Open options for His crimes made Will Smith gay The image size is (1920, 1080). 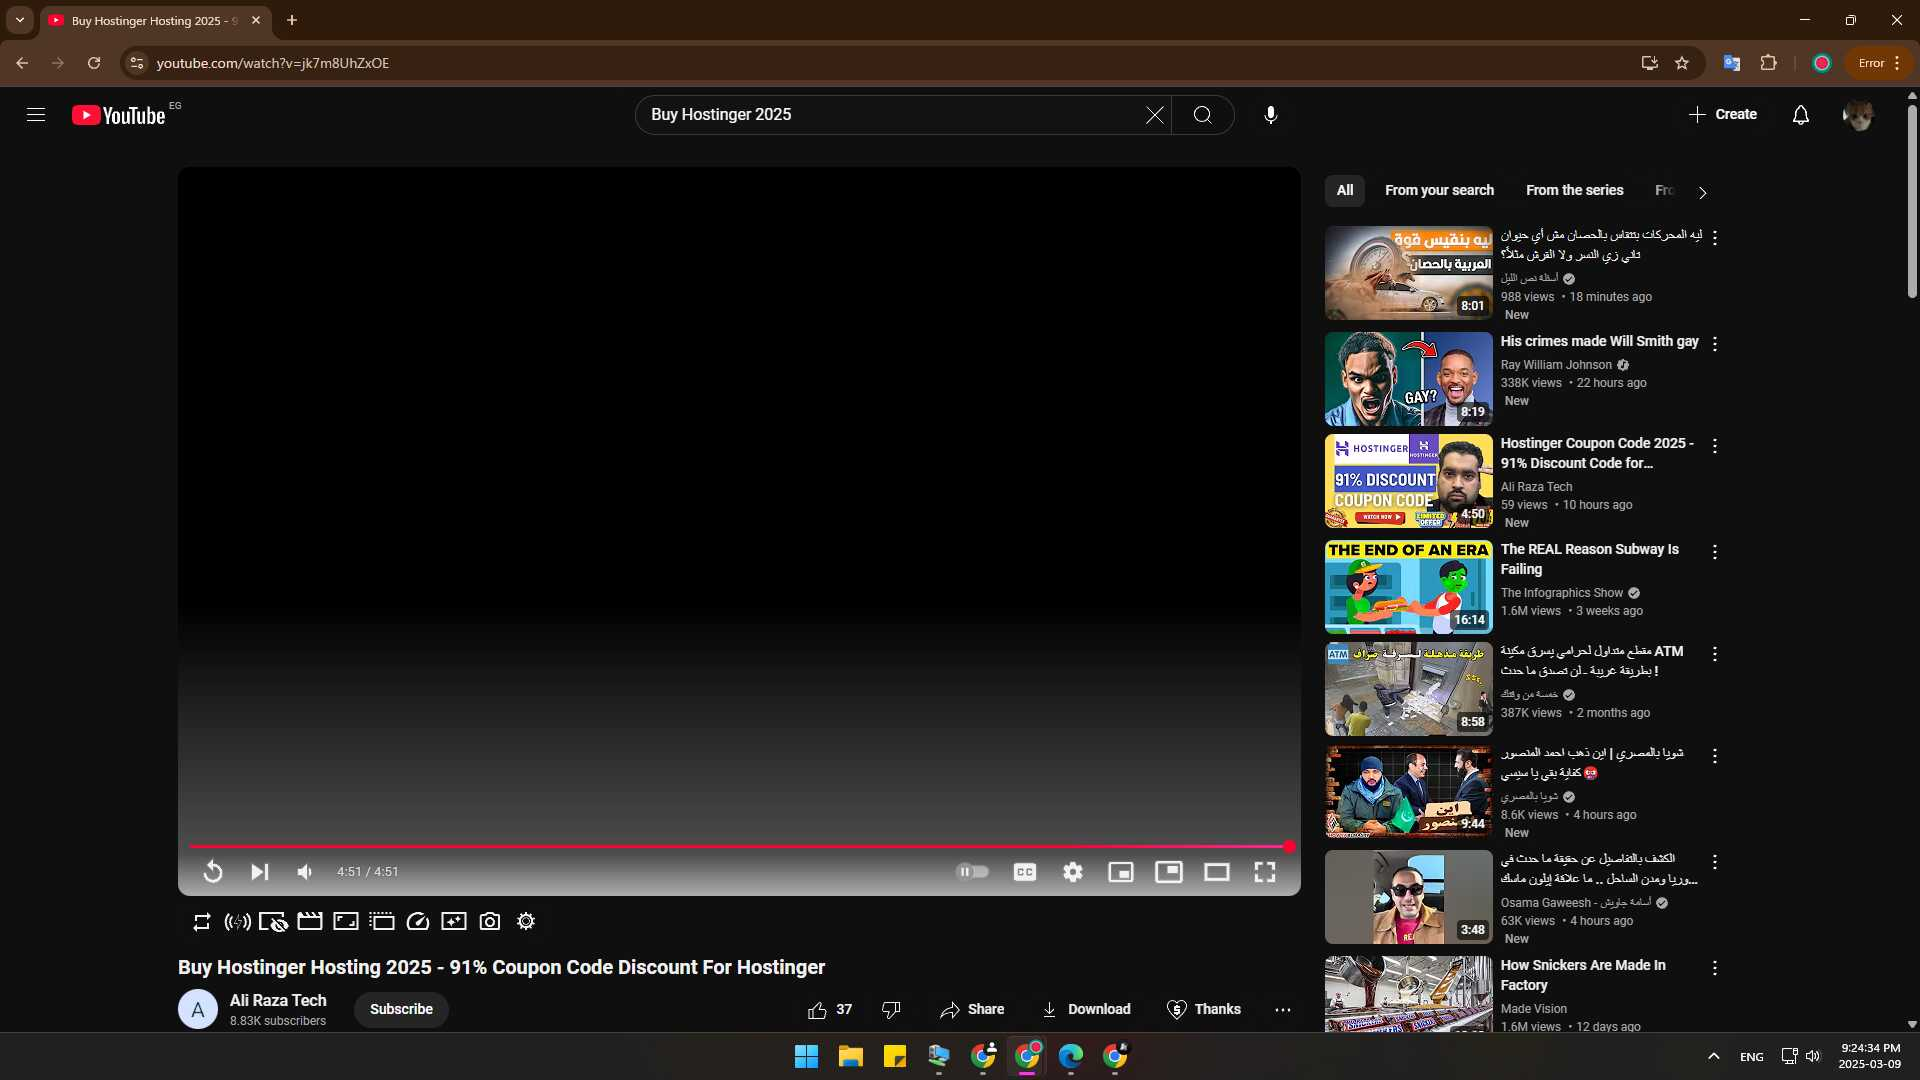pos(1714,344)
